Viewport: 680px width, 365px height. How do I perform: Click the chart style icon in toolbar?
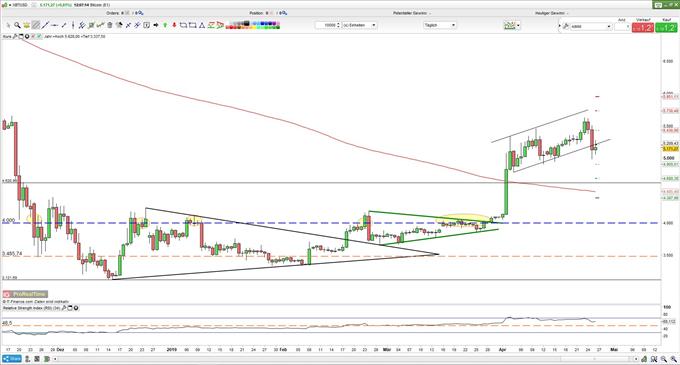pos(510,26)
